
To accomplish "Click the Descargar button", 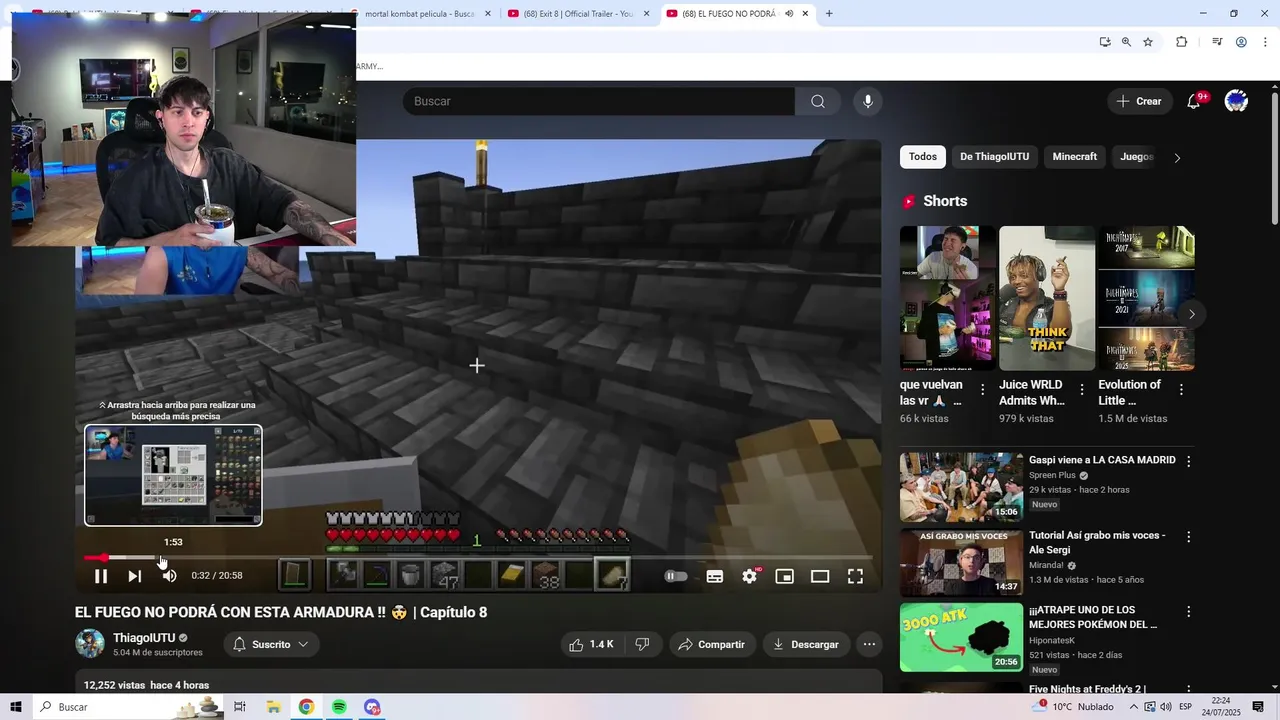I will point(806,645).
